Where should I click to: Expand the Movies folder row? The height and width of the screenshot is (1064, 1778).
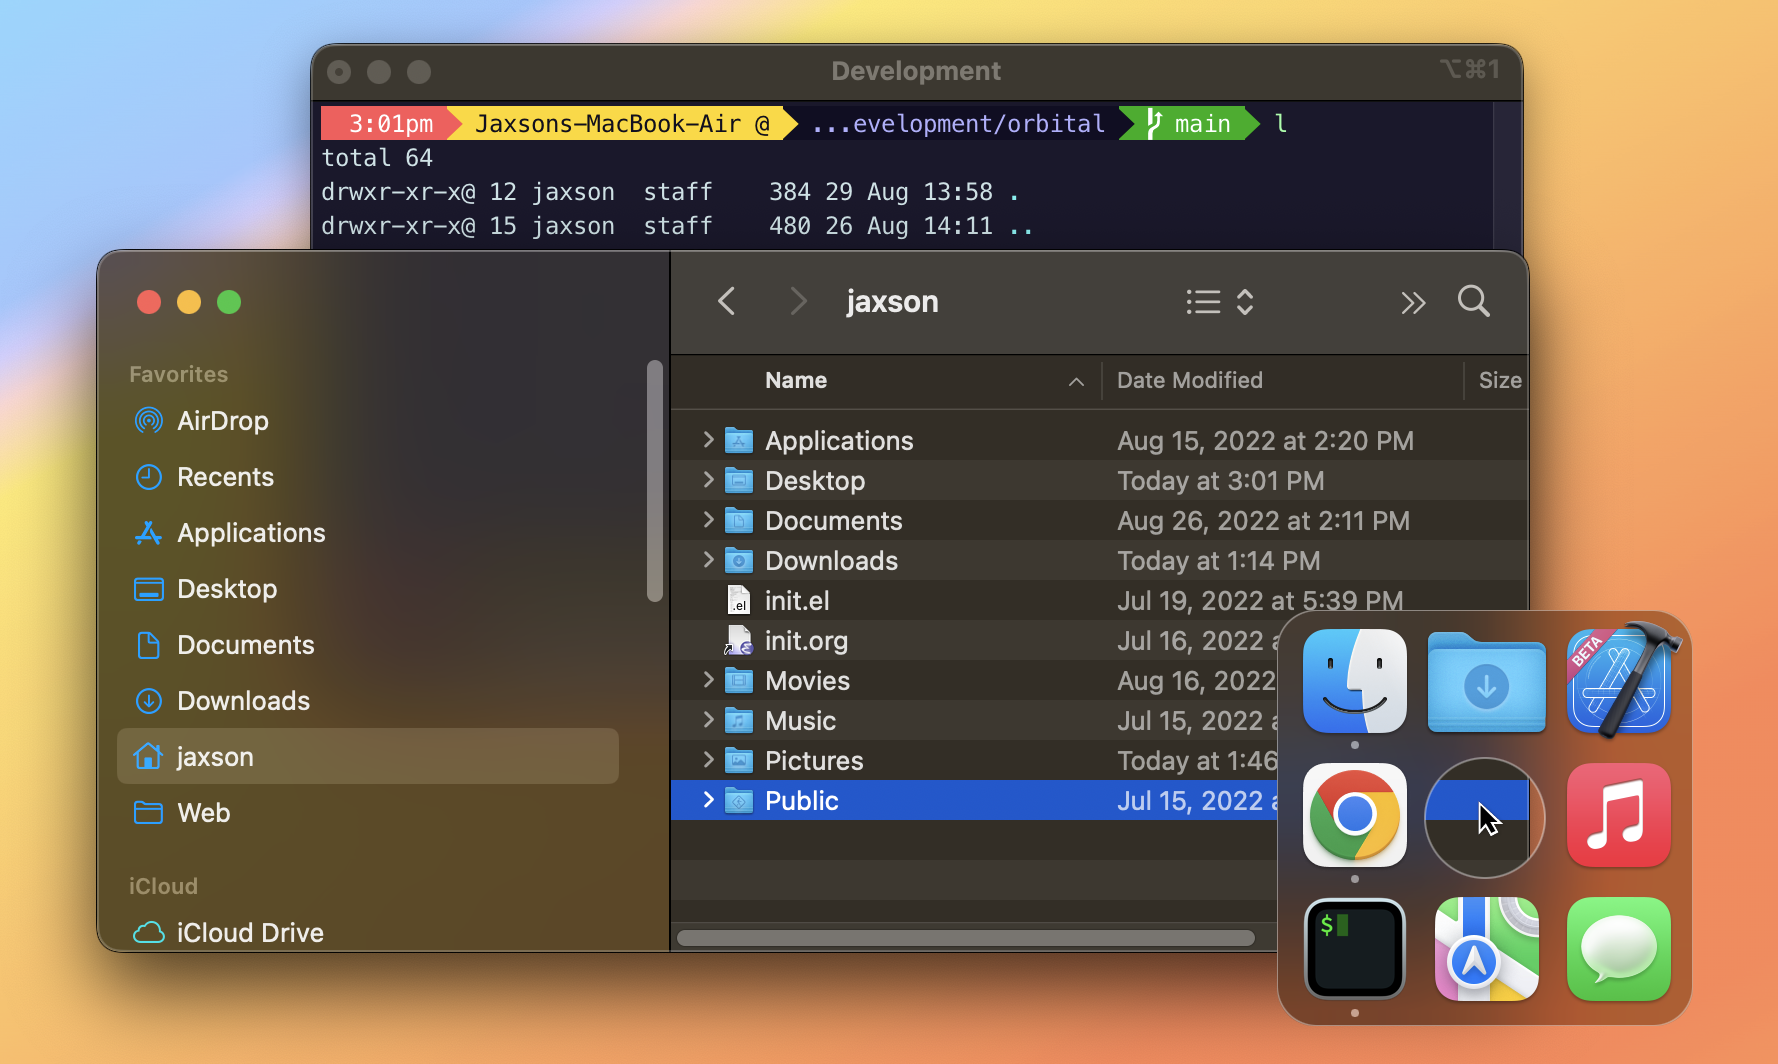[708, 680]
